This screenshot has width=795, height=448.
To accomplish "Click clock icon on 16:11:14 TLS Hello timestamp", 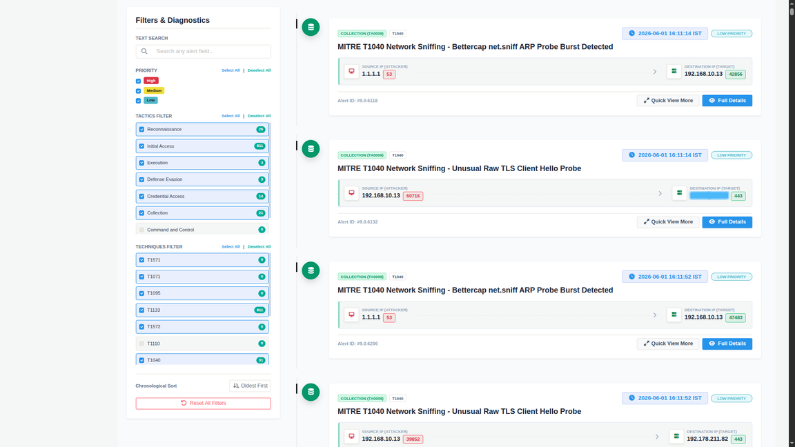I will point(632,155).
